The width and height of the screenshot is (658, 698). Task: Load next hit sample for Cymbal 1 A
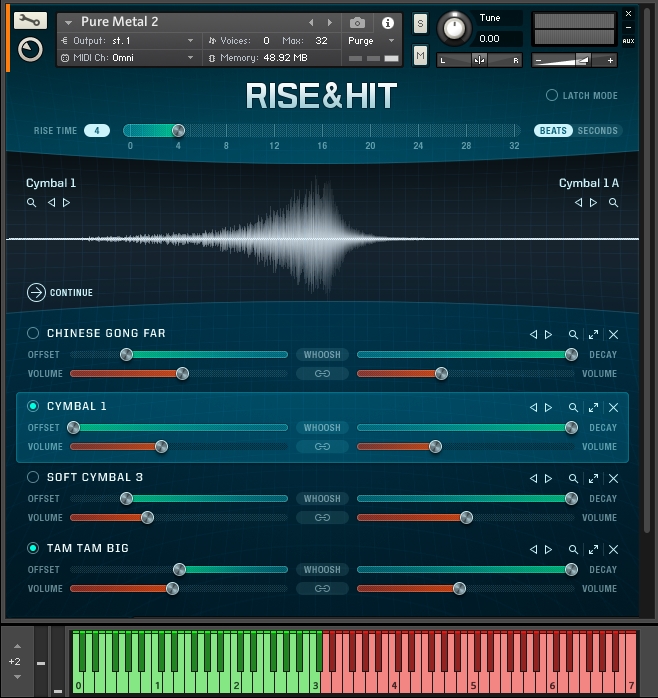[x=593, y=203]
